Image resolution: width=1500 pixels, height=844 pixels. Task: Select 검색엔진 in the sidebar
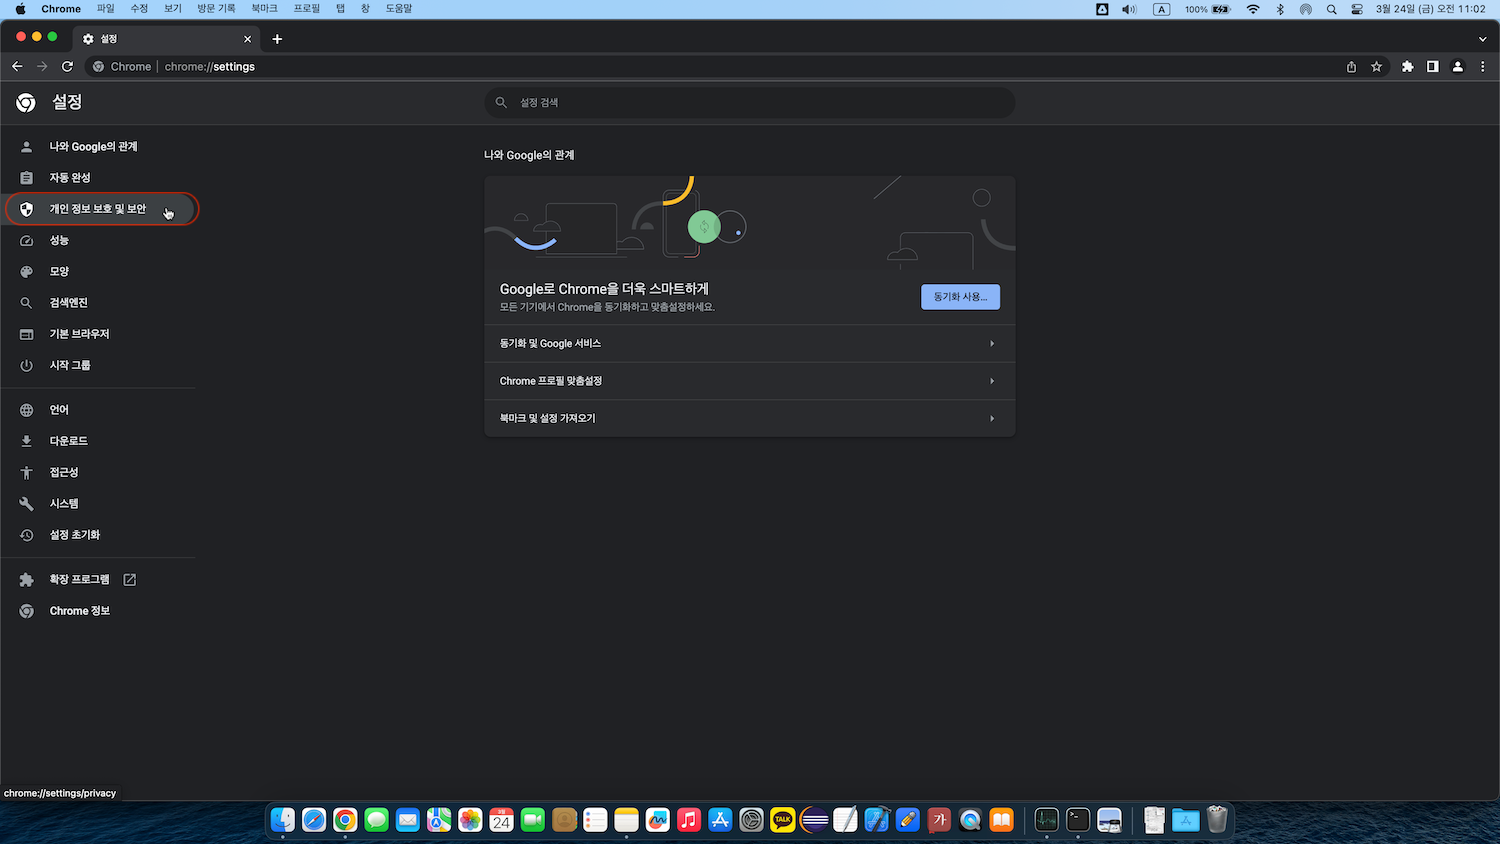[x=100, y=302]
